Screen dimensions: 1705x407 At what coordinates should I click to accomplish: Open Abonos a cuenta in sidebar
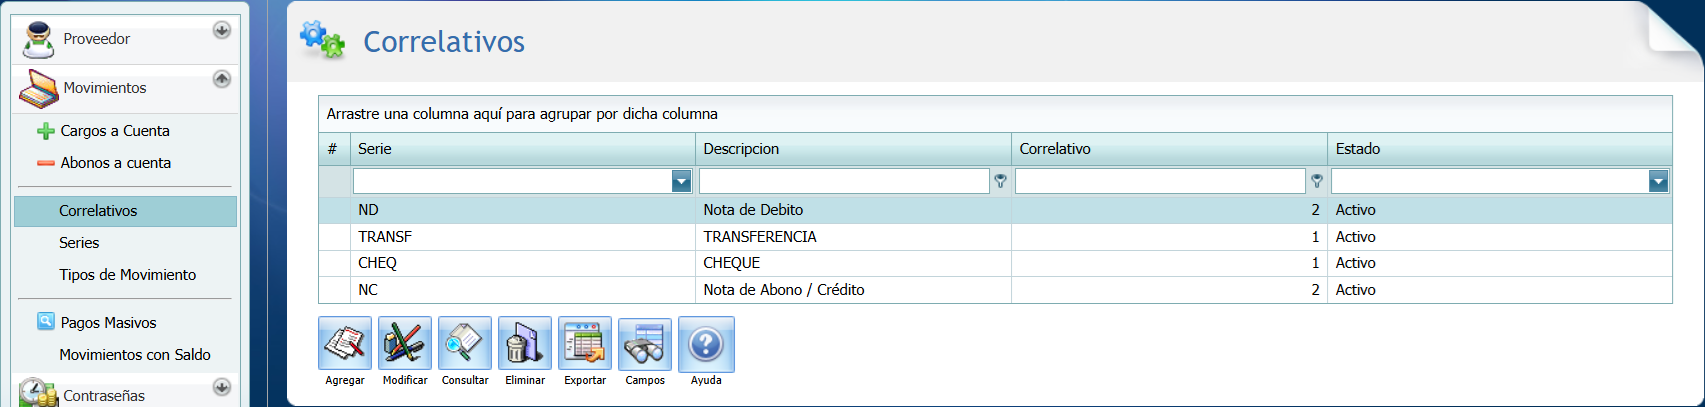pos(116,163)
